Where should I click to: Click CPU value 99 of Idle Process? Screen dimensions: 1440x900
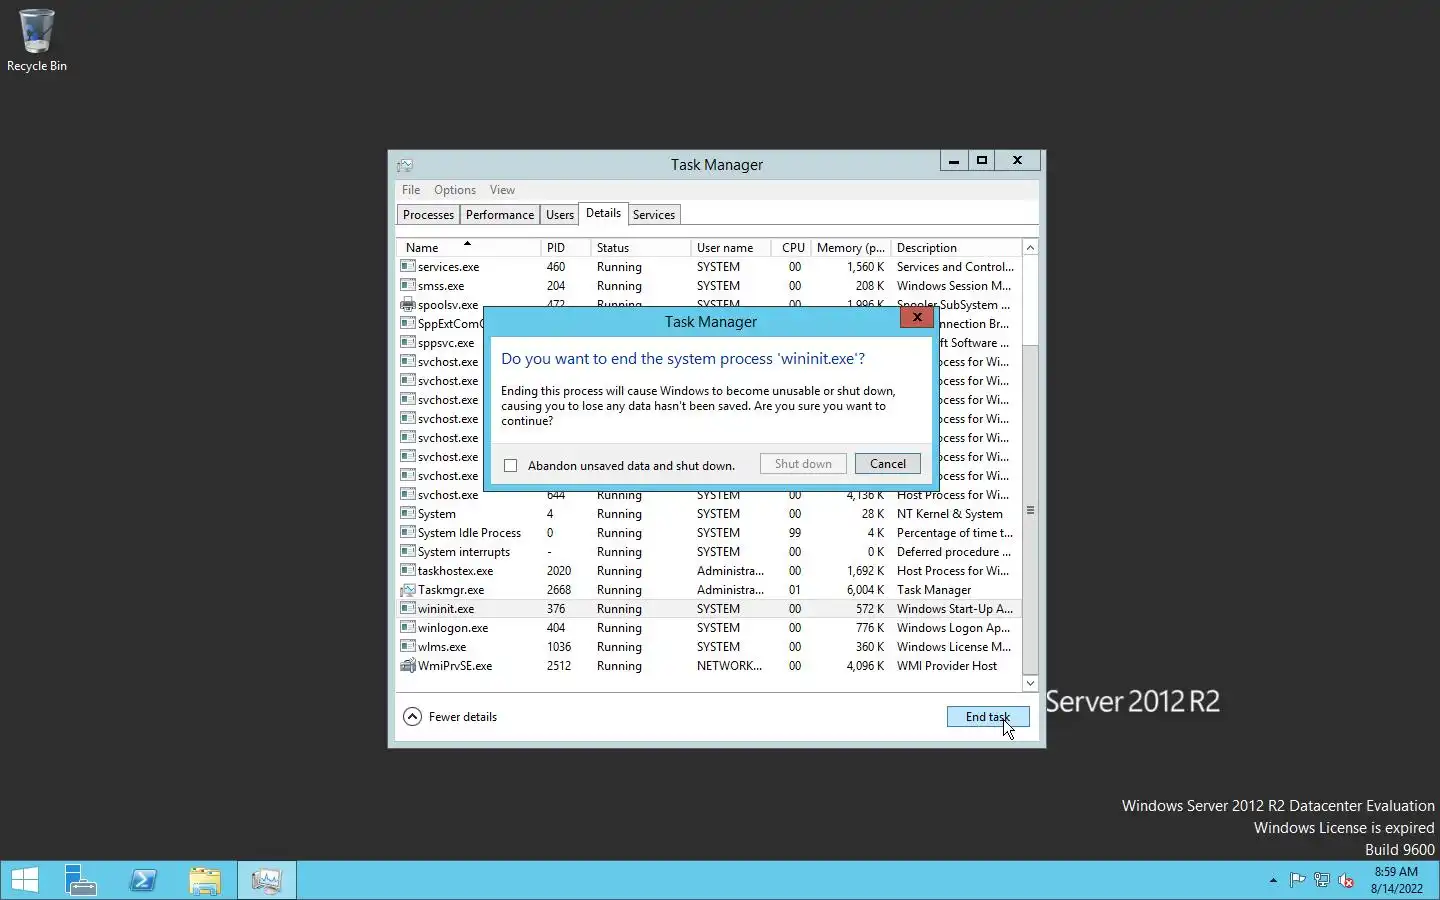tap(794, 533)
